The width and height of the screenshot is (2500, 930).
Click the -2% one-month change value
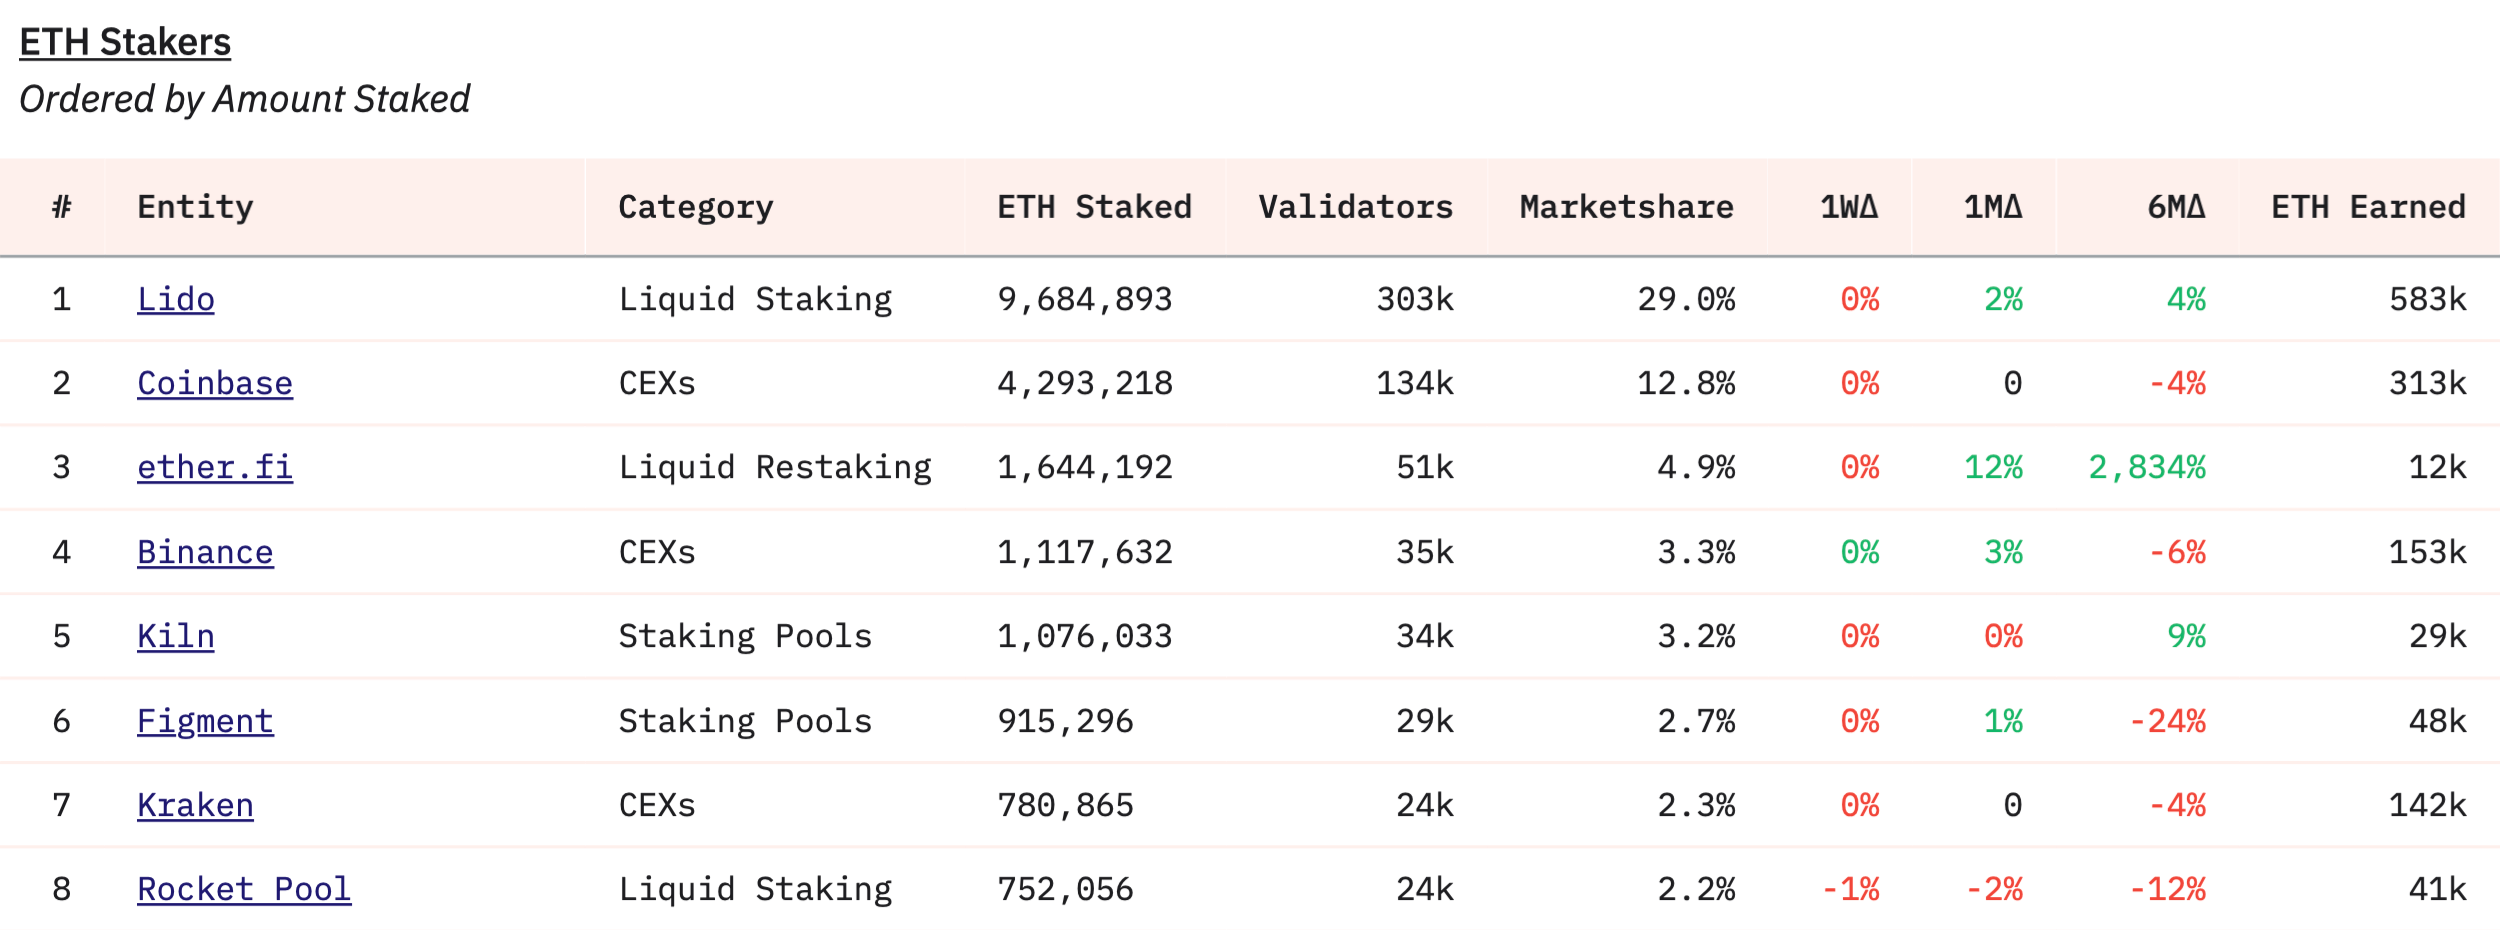coord(1994,889)
